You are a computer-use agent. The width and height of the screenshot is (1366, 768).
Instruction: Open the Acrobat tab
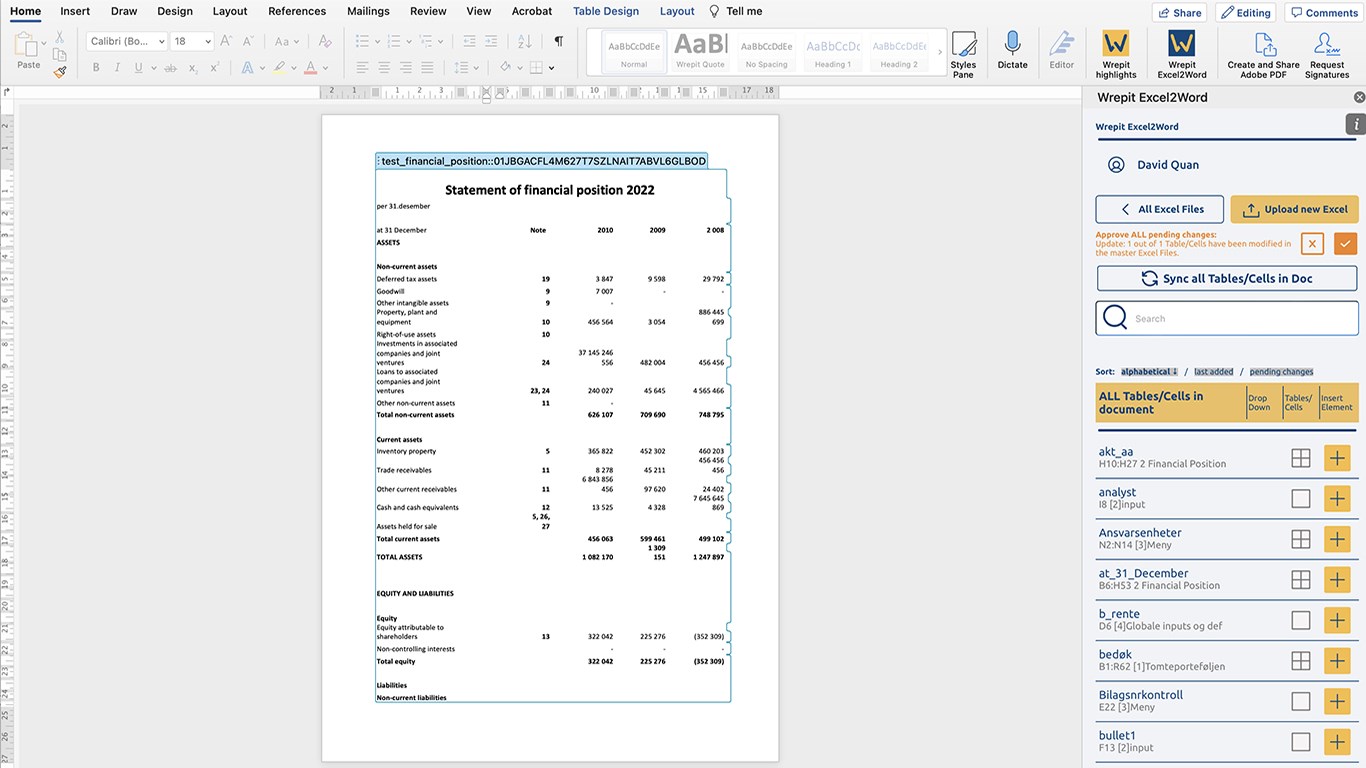coord(532,11)
